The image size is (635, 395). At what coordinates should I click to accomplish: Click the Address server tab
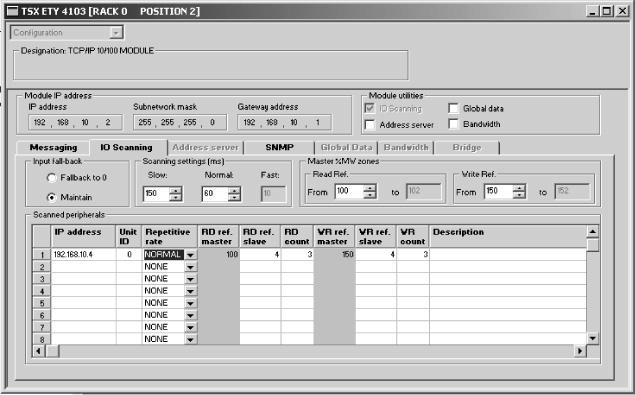point(205,147)
